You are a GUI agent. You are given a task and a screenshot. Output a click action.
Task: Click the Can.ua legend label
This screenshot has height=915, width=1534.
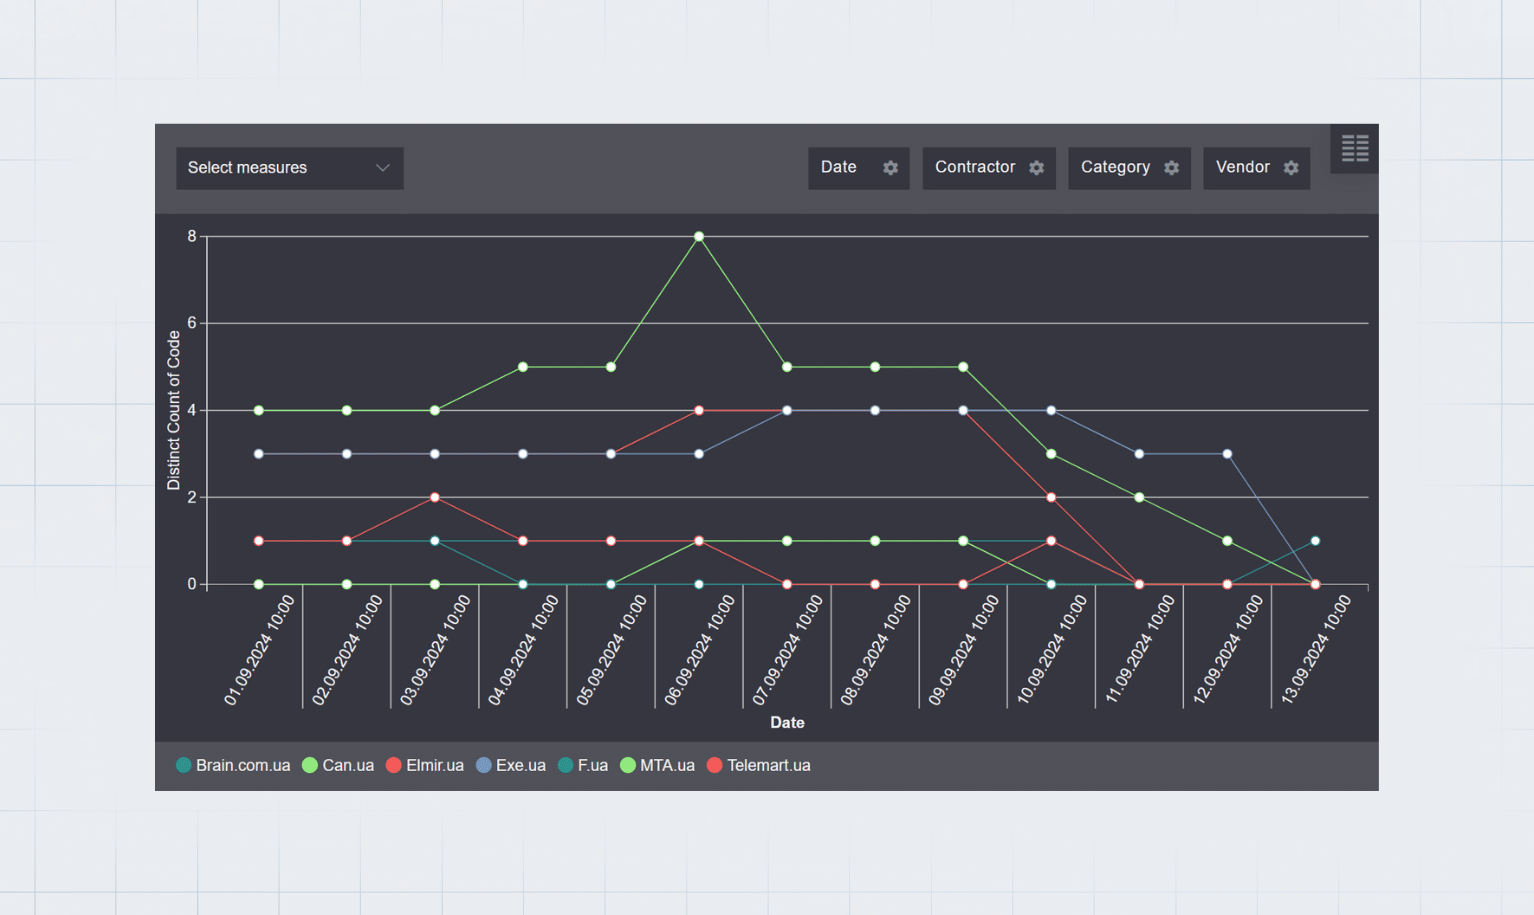tap(347, 765)
